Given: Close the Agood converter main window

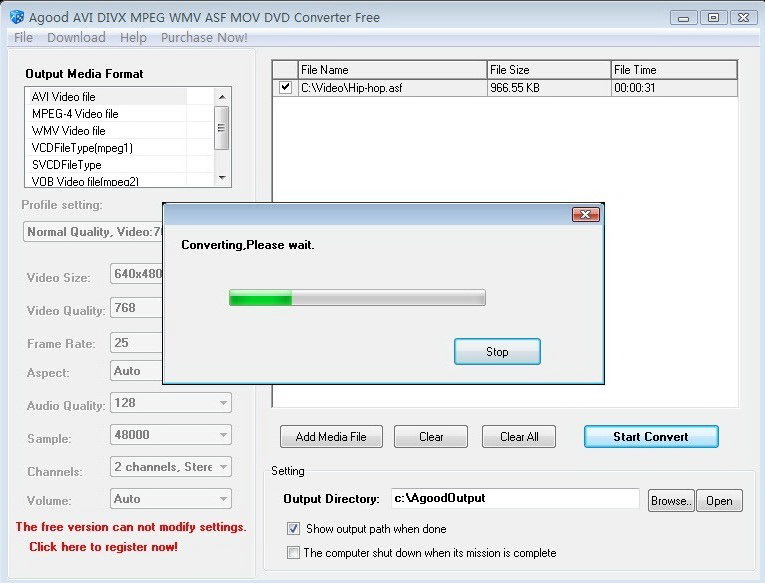Looking at the screenshot, I should (743, 18).
